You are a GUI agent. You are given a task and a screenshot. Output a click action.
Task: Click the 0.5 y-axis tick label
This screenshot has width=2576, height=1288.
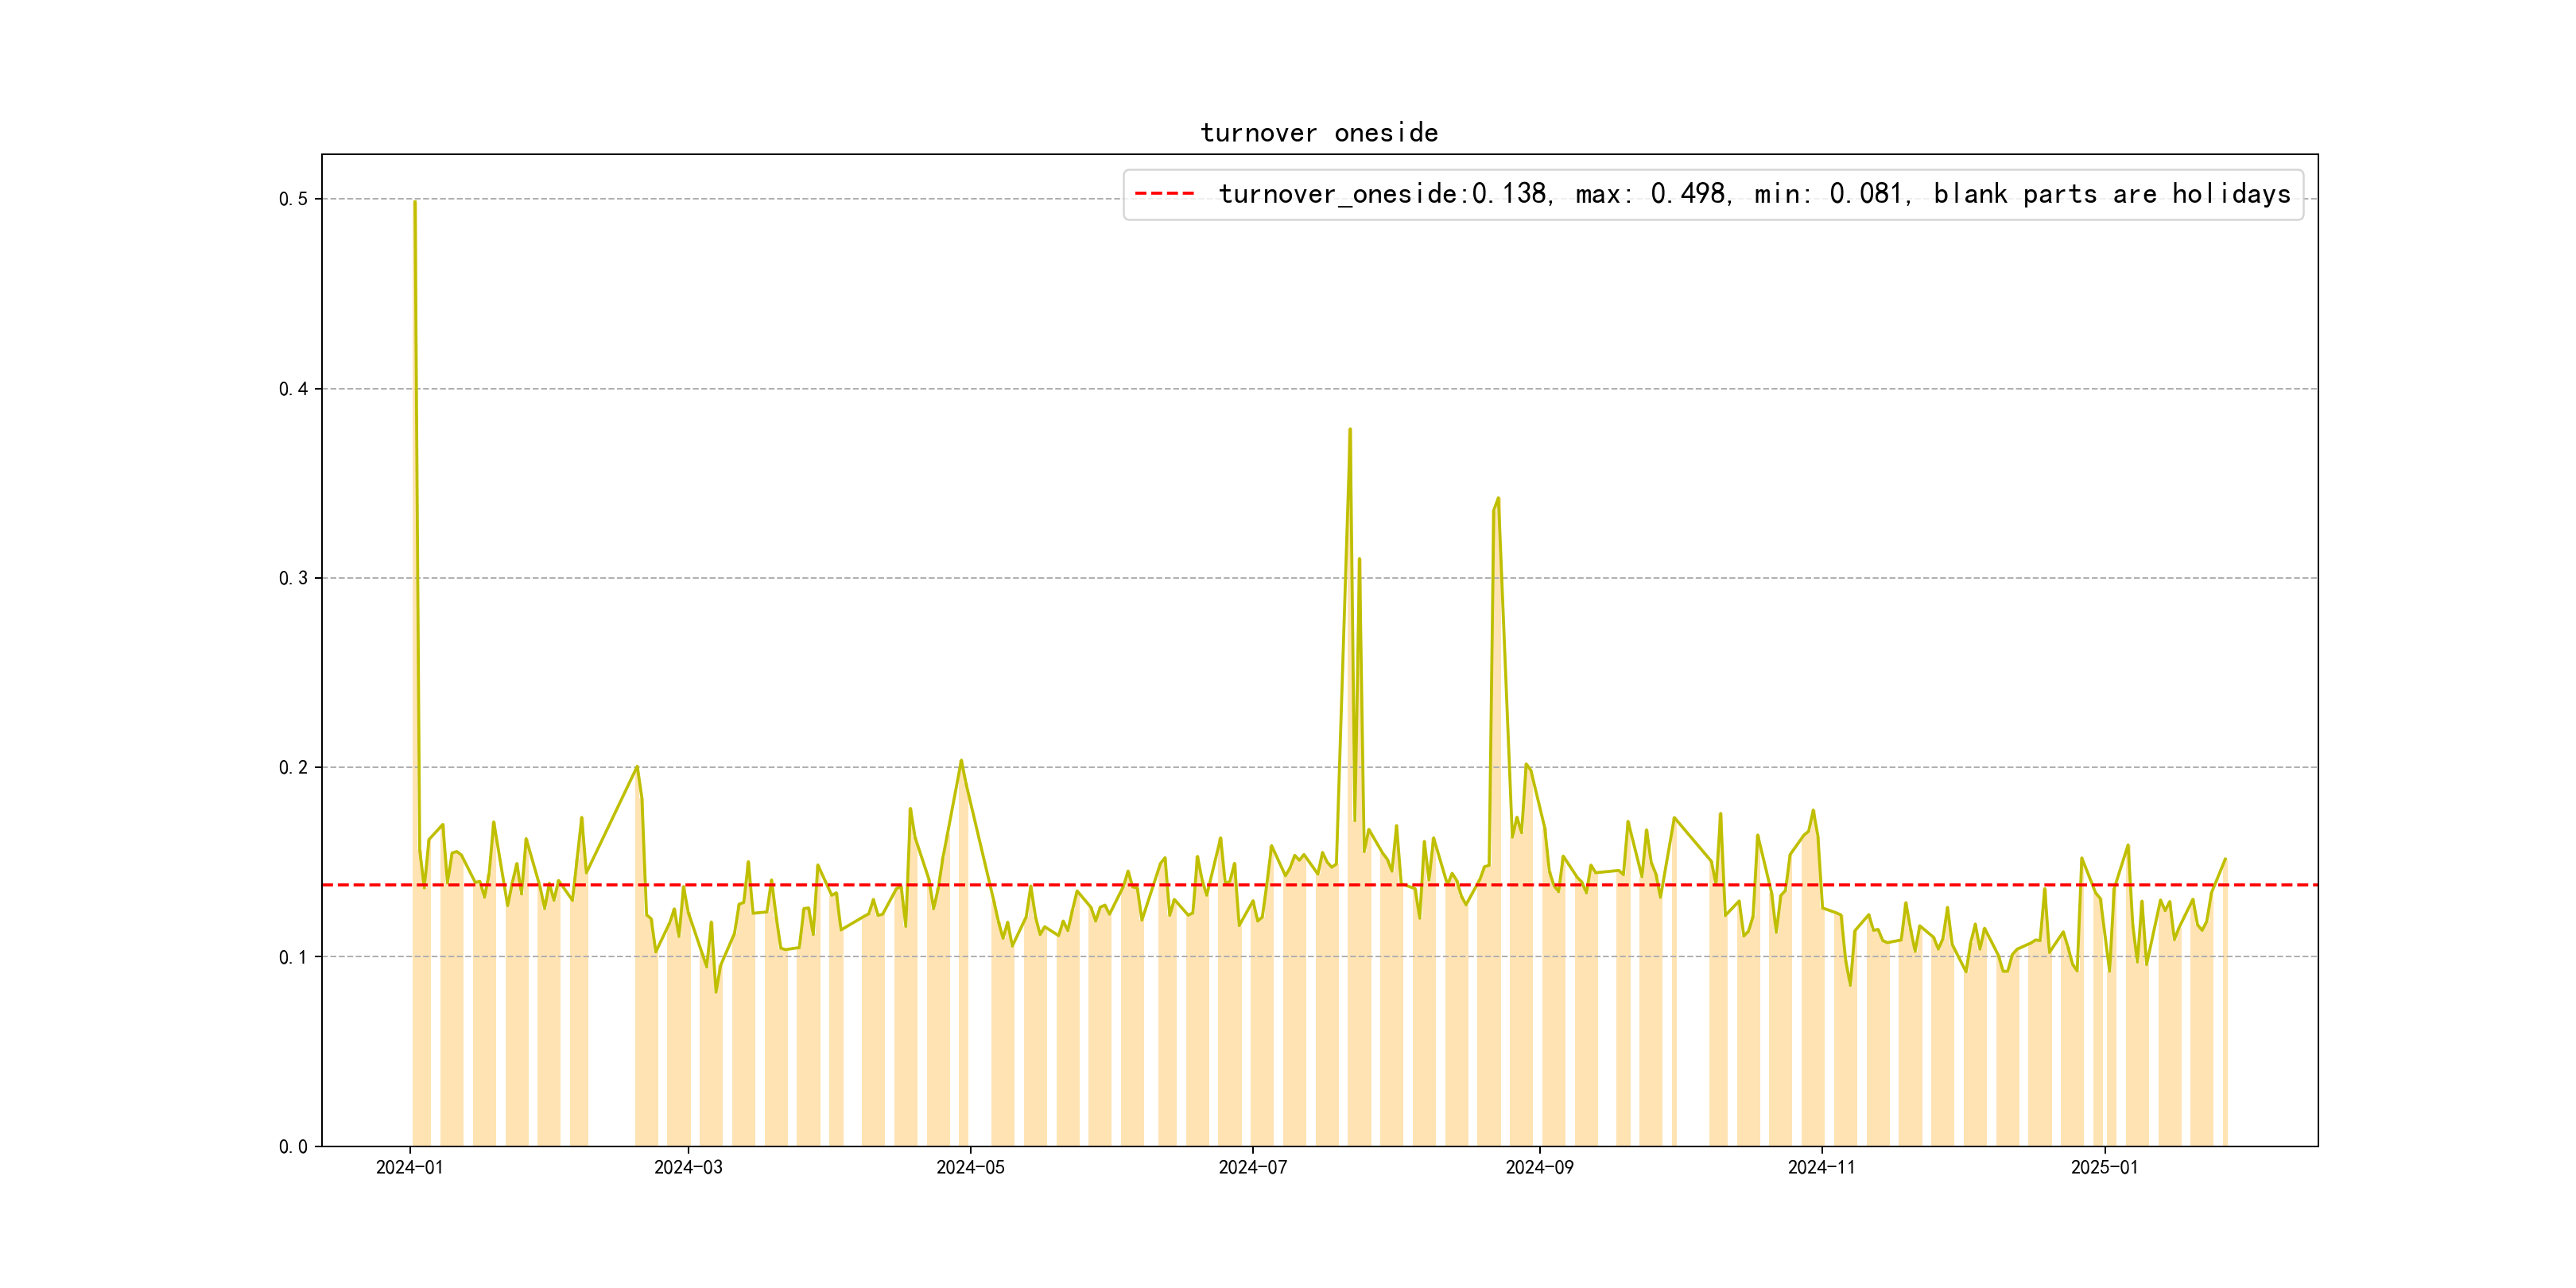[293, 199]
